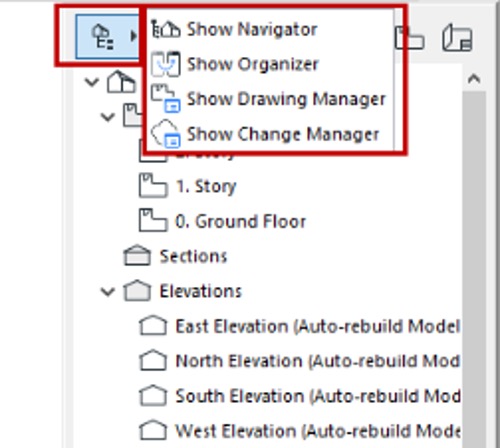Choose Show Drawing Manager option
500x448 pixels.
pyautogui.click(x=286, y=99)
